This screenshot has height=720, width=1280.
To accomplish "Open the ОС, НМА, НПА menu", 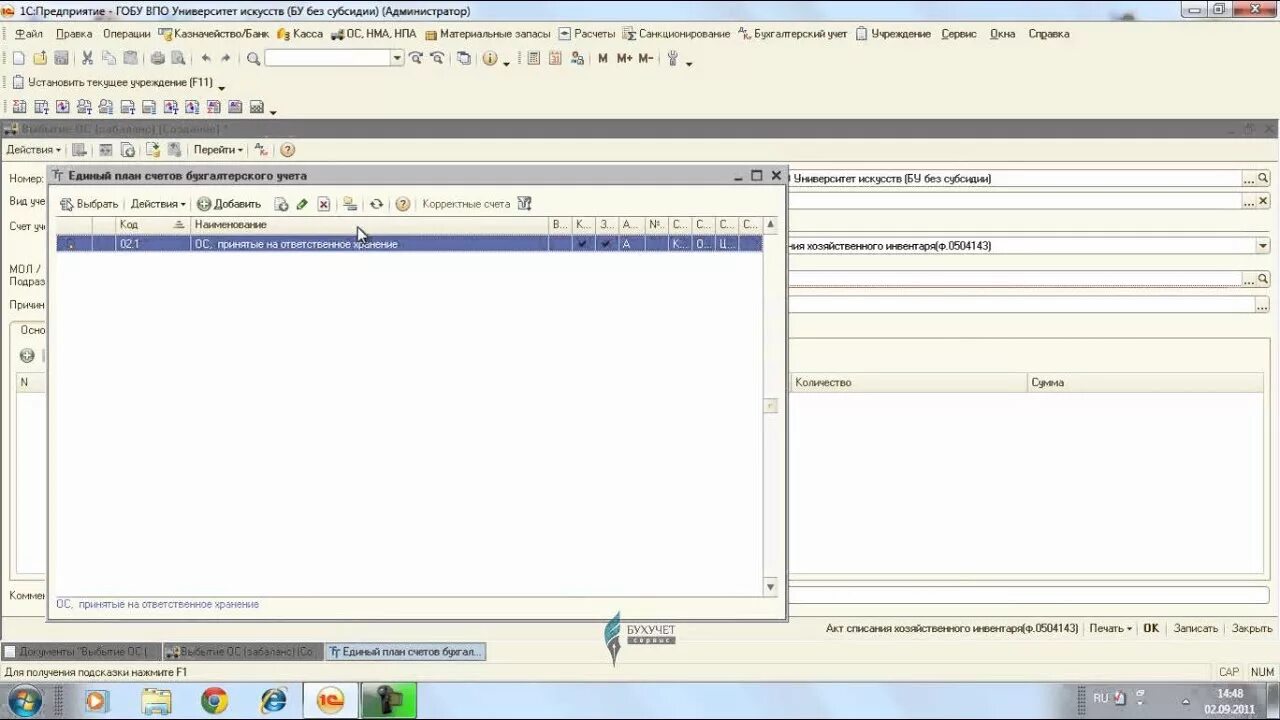I will pos(373,34).
